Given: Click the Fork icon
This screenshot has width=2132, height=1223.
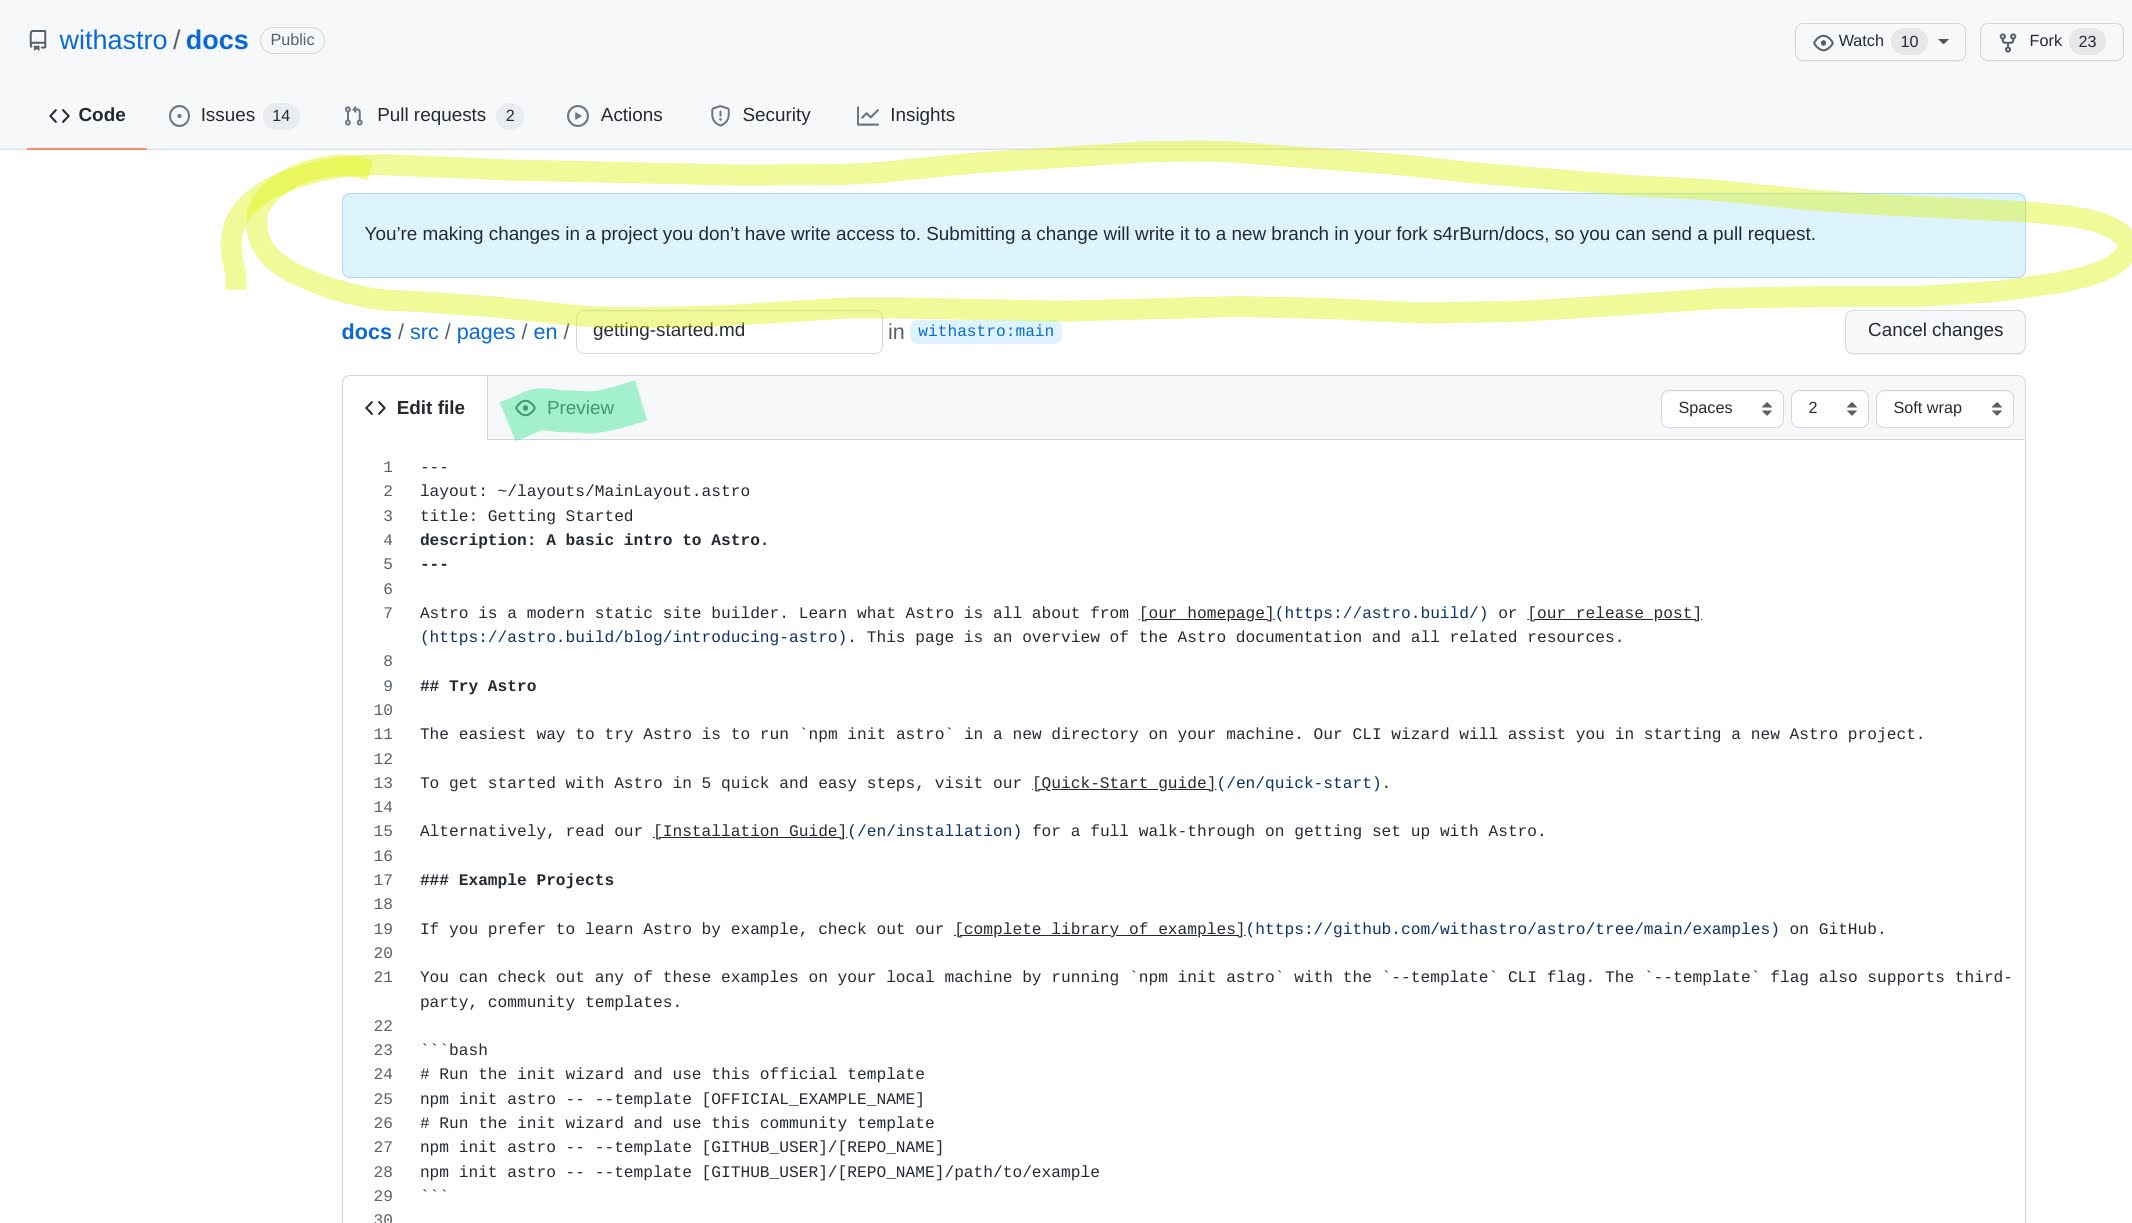Looking at the screenshot, I should coord(2007,42).
